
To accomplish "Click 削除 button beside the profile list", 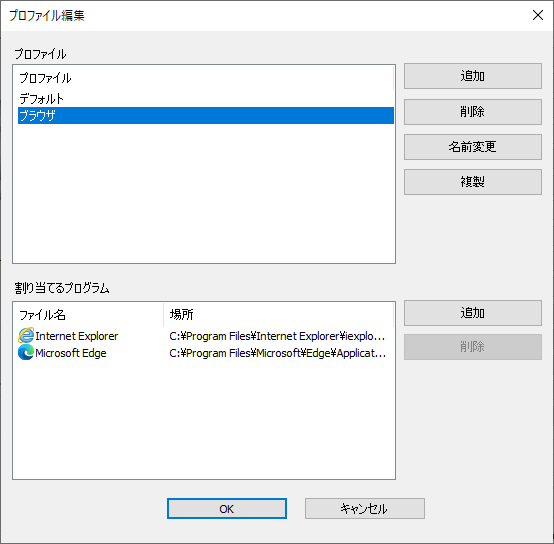I will (472, 112).
